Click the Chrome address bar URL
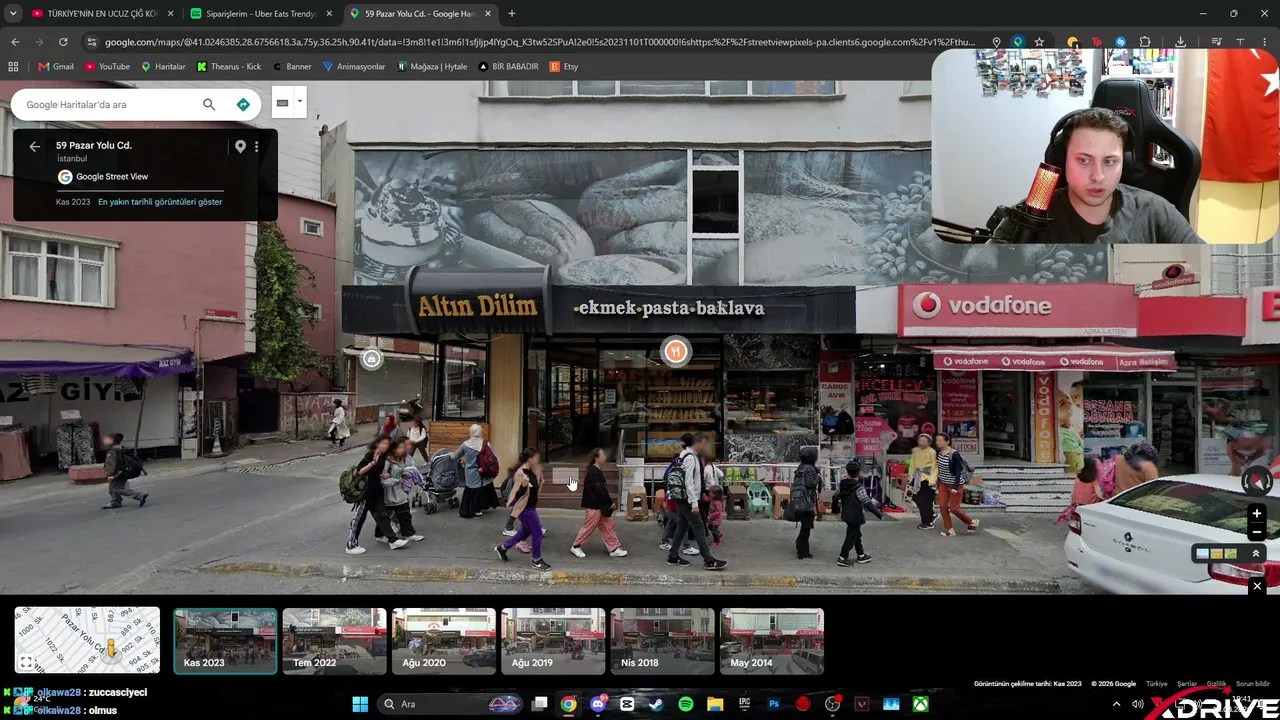The width and height of the screenshot is (1280, 720). point(540,42)
